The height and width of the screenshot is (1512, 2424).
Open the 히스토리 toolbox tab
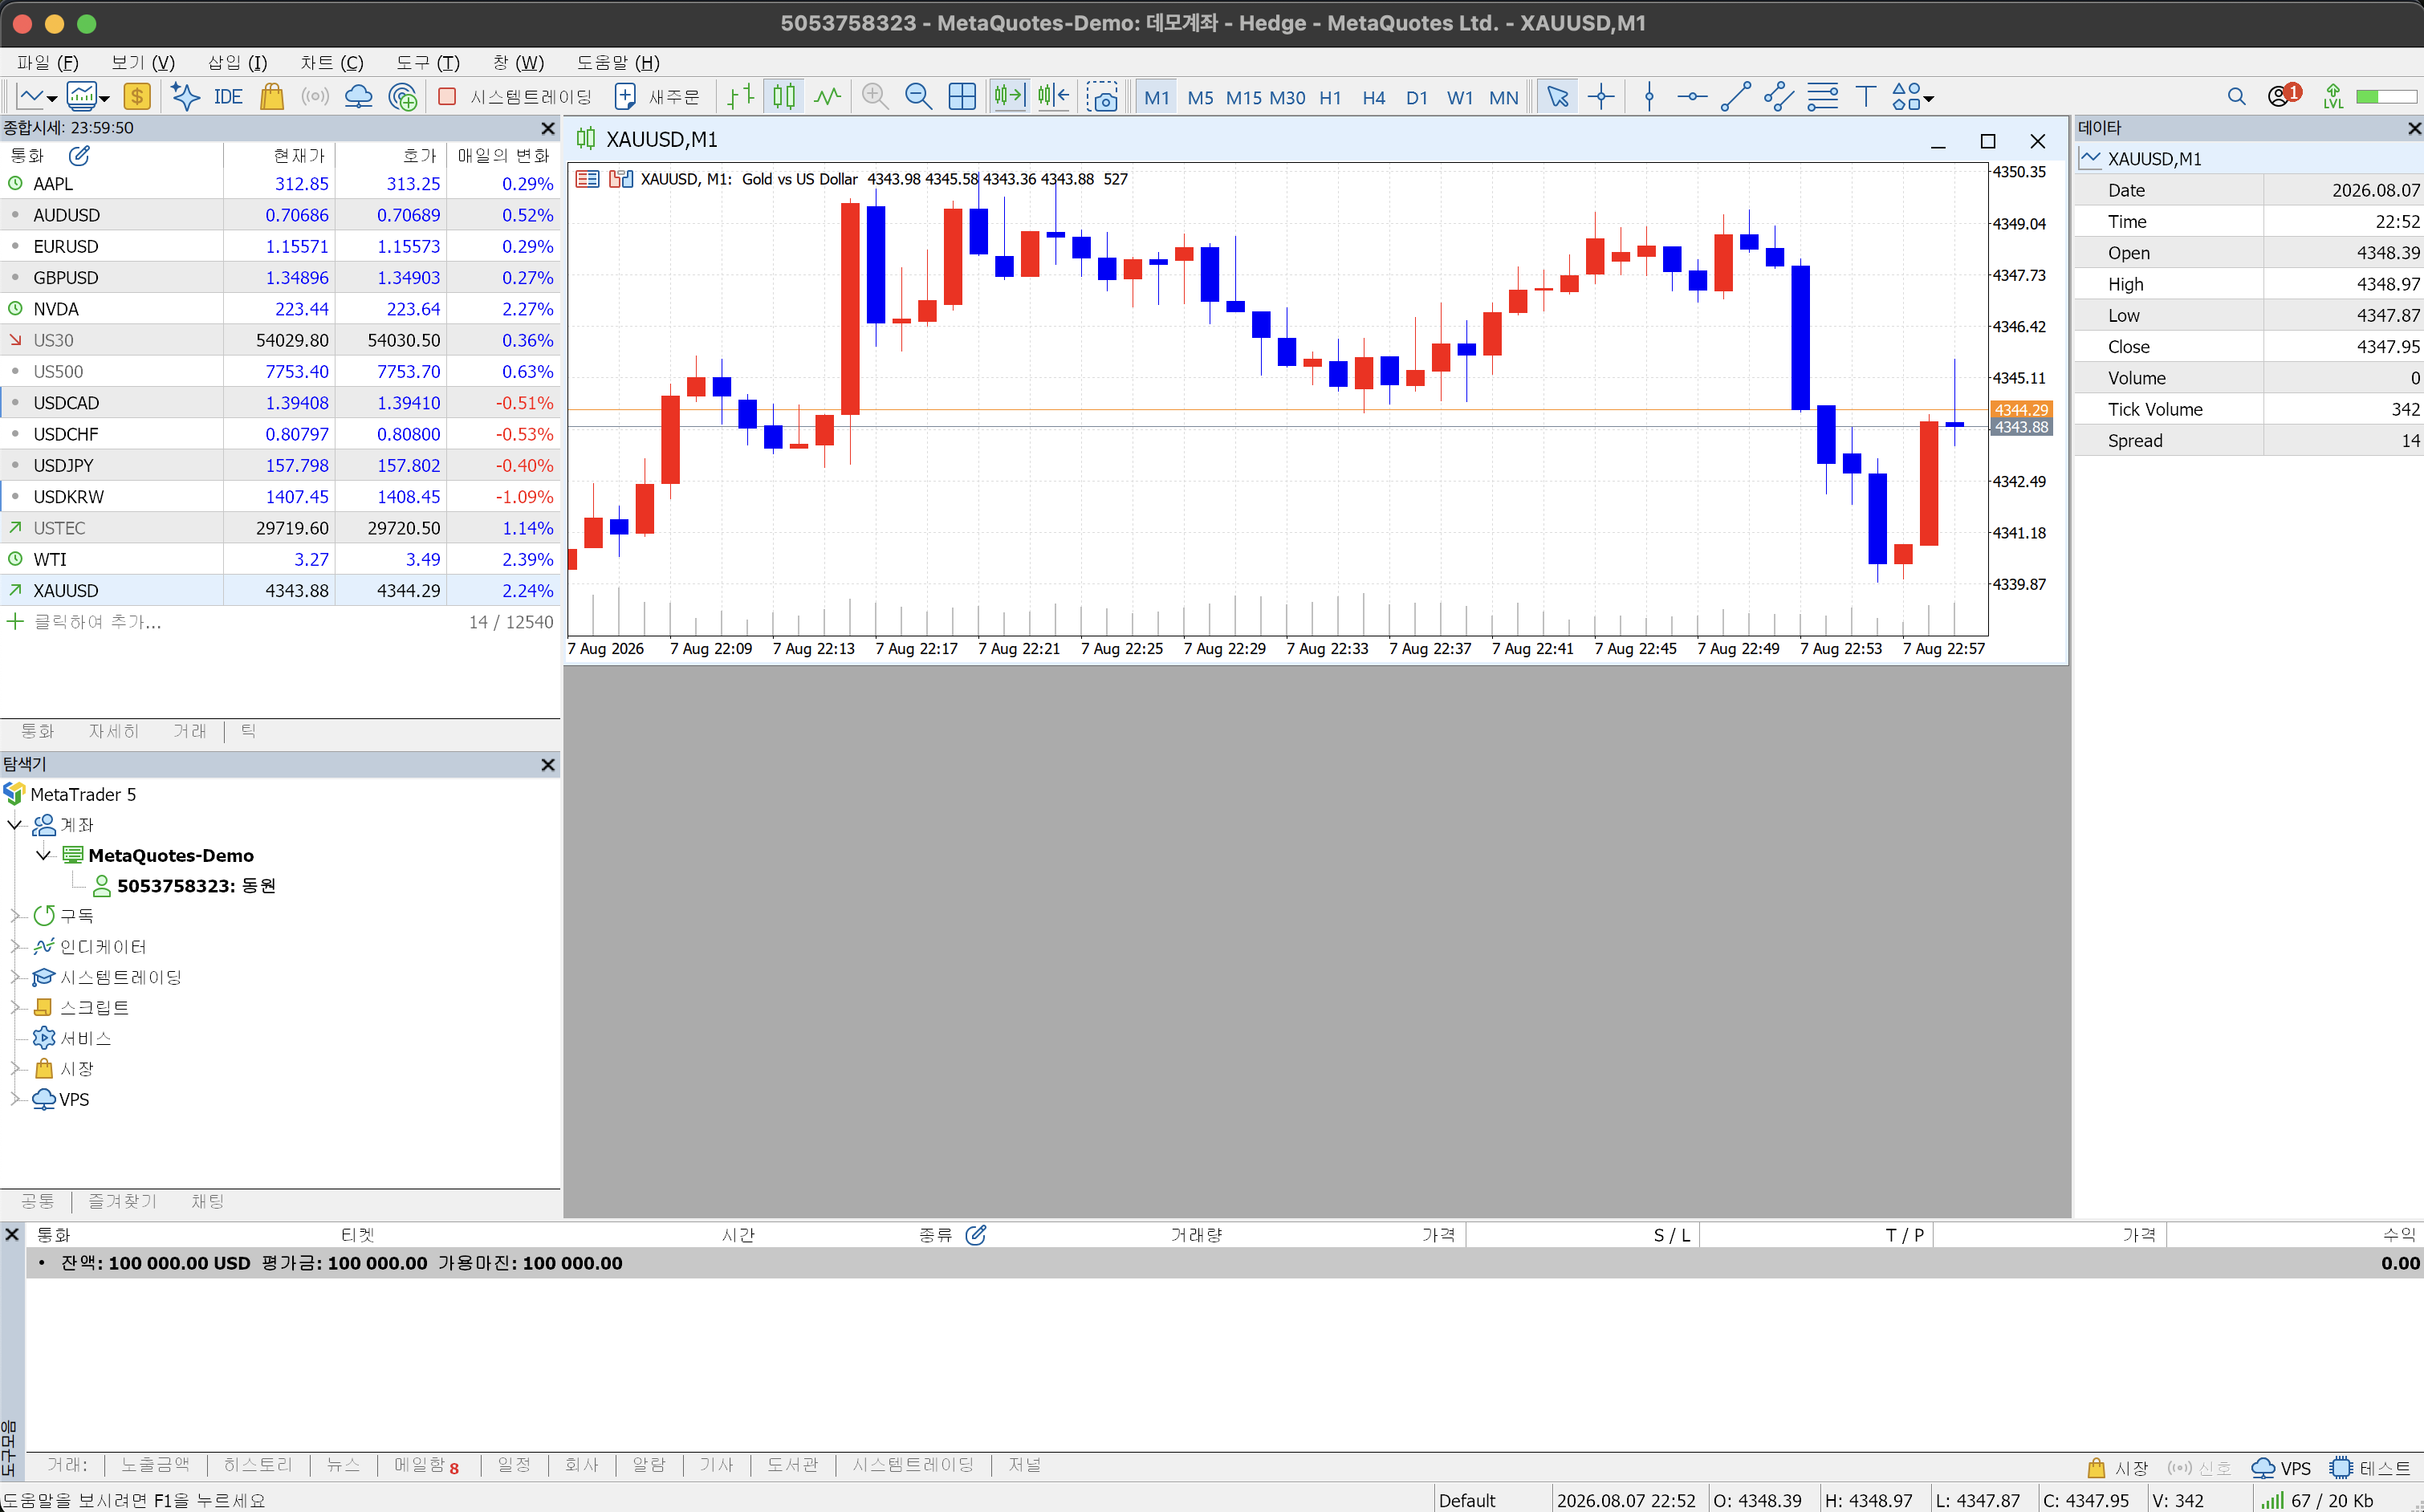coord(258,1466)
